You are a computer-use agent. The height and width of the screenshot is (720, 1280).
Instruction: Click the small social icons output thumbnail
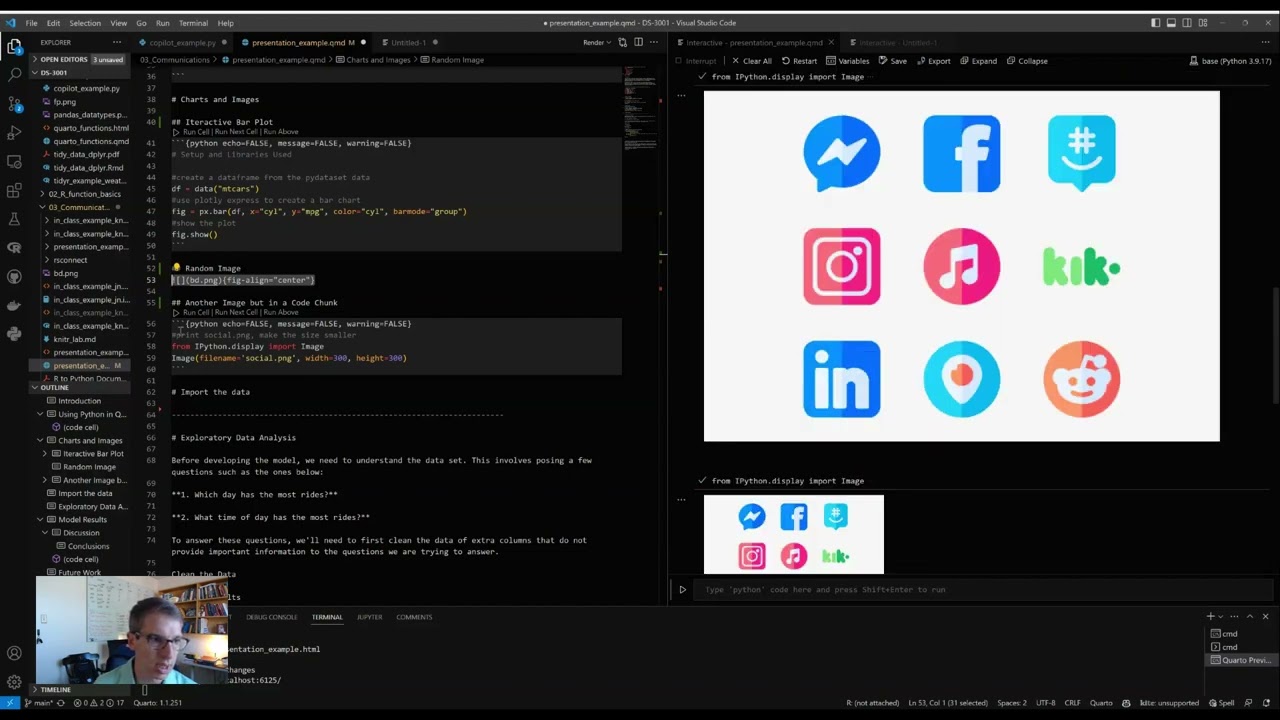794,535
